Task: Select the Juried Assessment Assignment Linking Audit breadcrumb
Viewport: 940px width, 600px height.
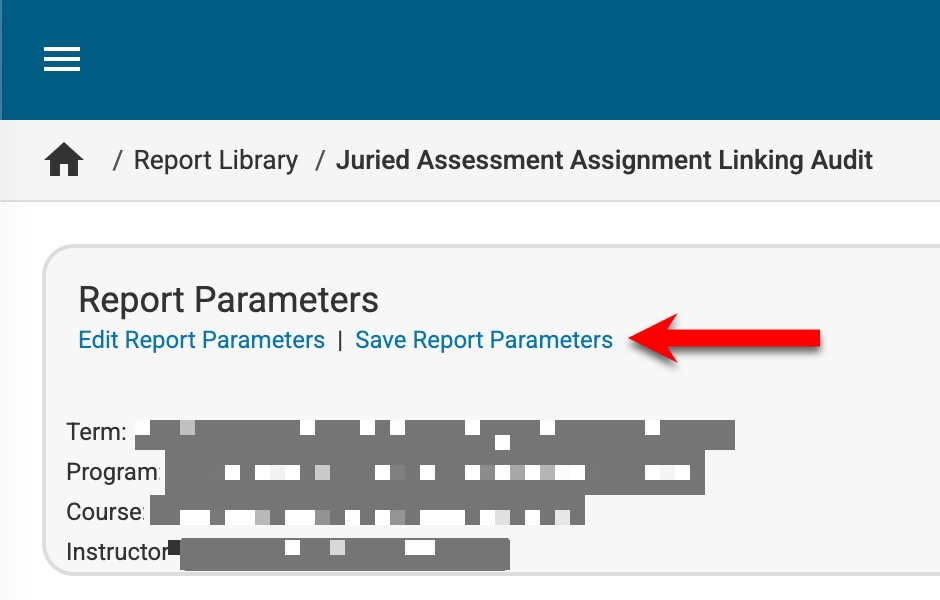Action: [604, 160]
